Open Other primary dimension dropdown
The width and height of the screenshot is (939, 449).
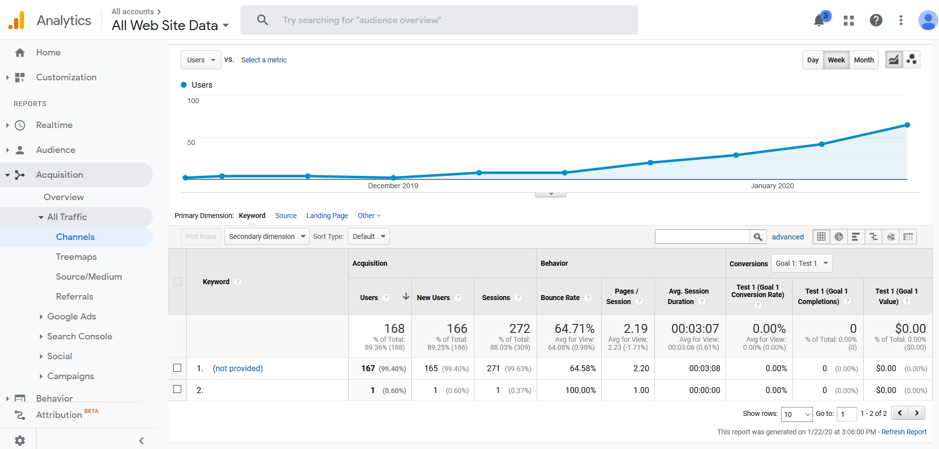tap(369, 216)
